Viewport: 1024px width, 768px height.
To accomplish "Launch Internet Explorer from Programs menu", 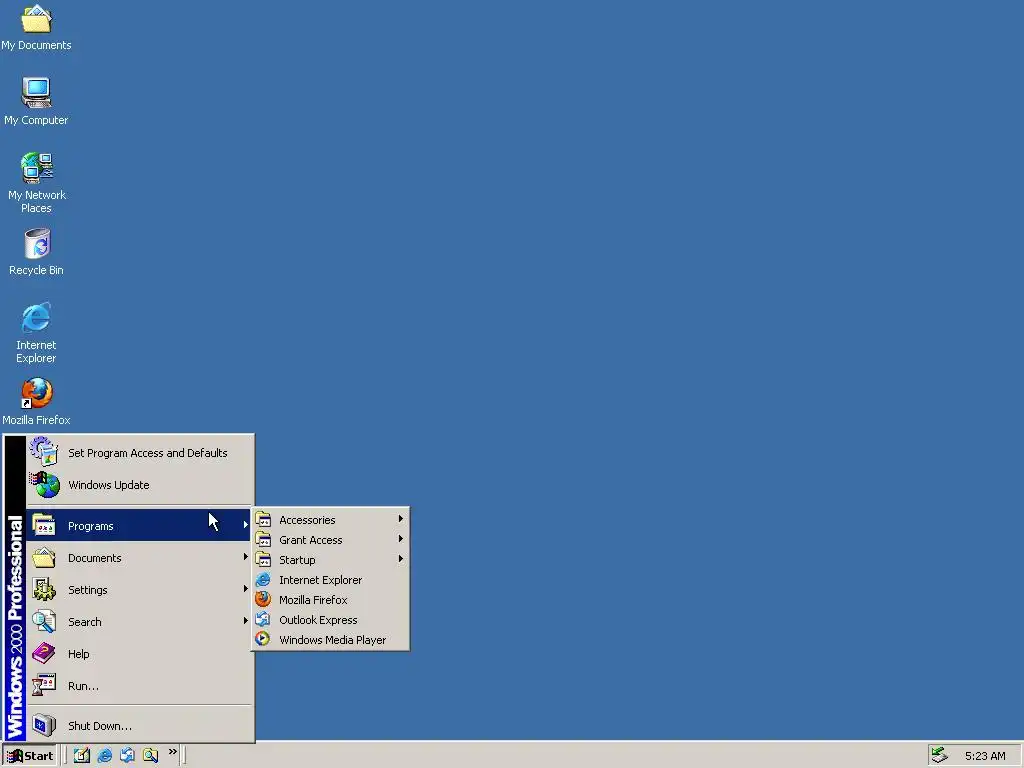I will [331, 580].
